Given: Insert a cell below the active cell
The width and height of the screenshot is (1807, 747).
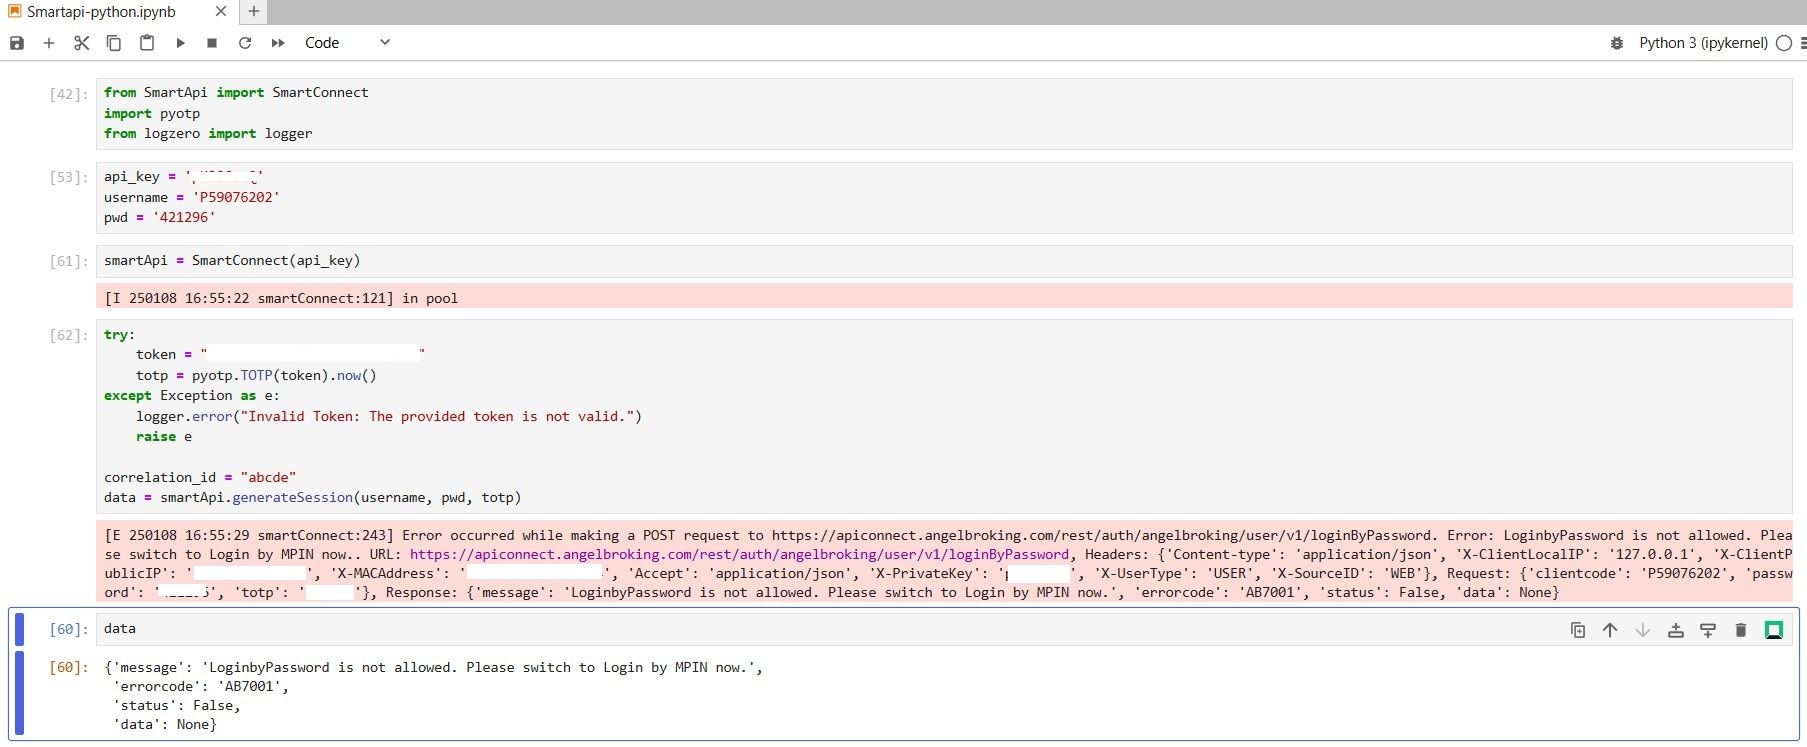Looking at the screenshot, I should [1708, 630].
